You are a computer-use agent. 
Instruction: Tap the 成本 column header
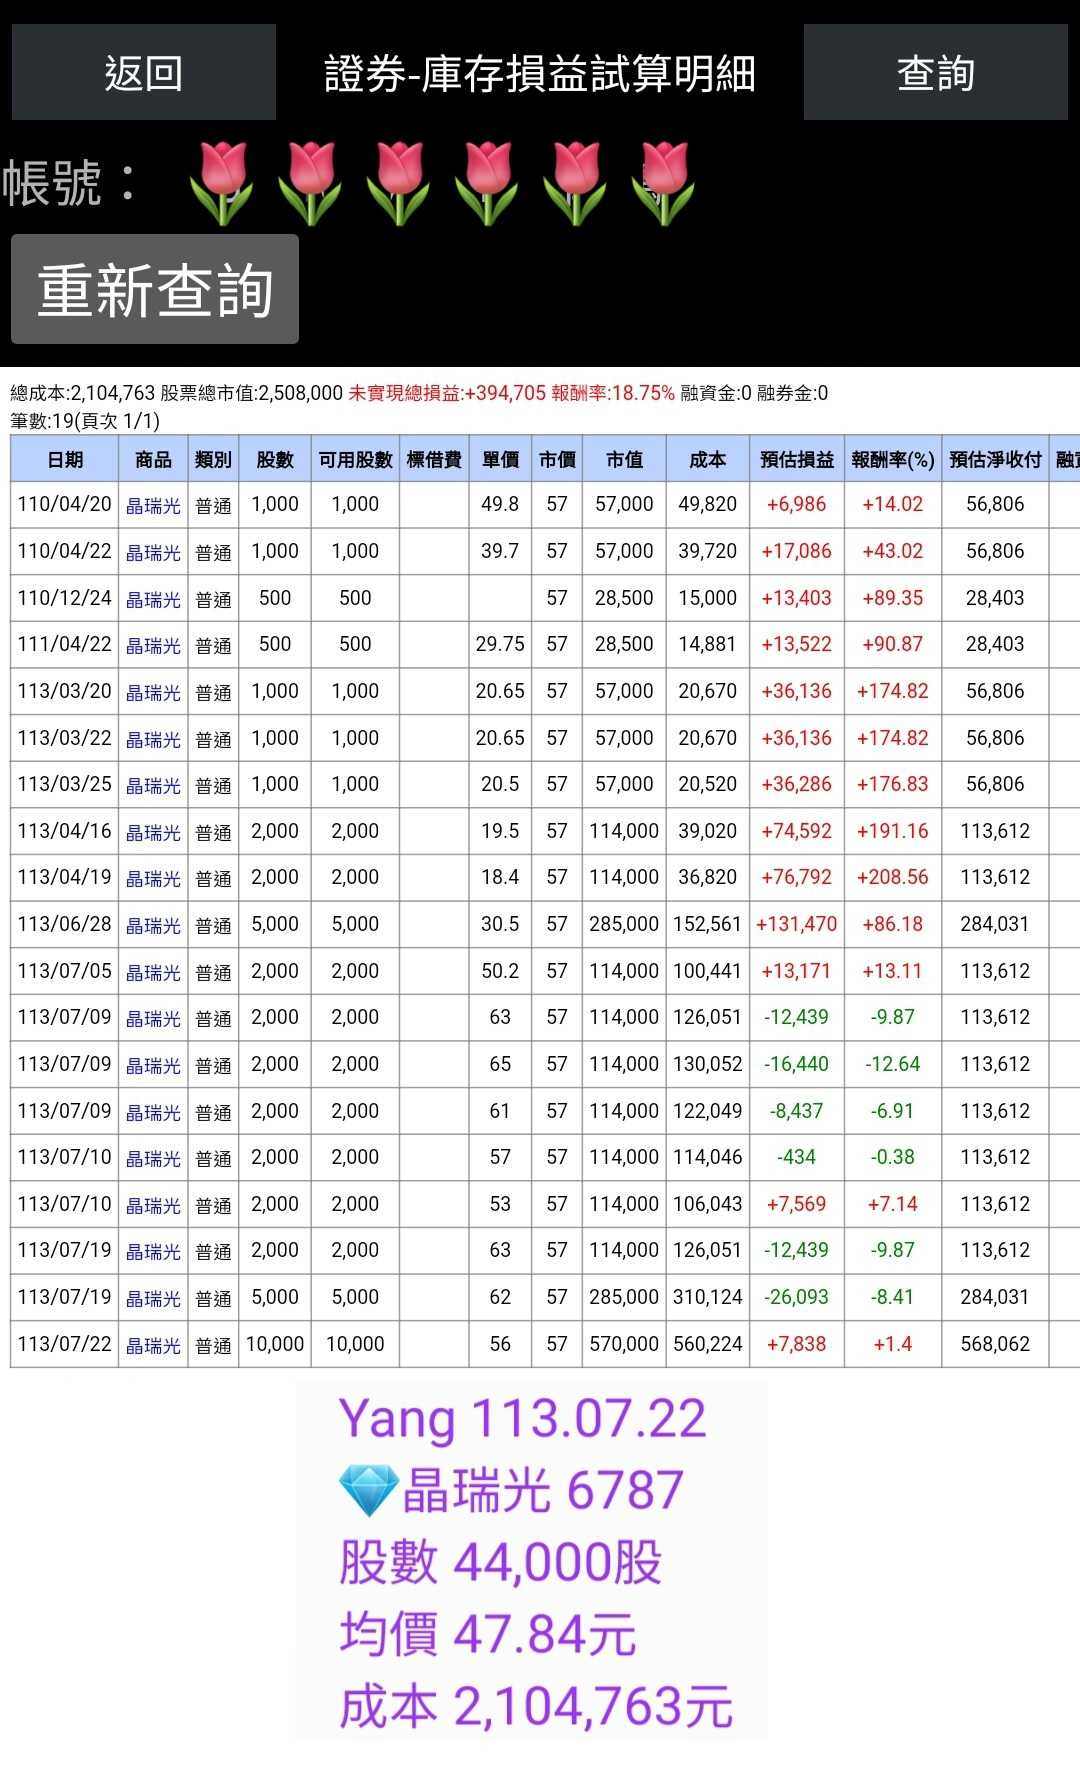pos(707,459)
